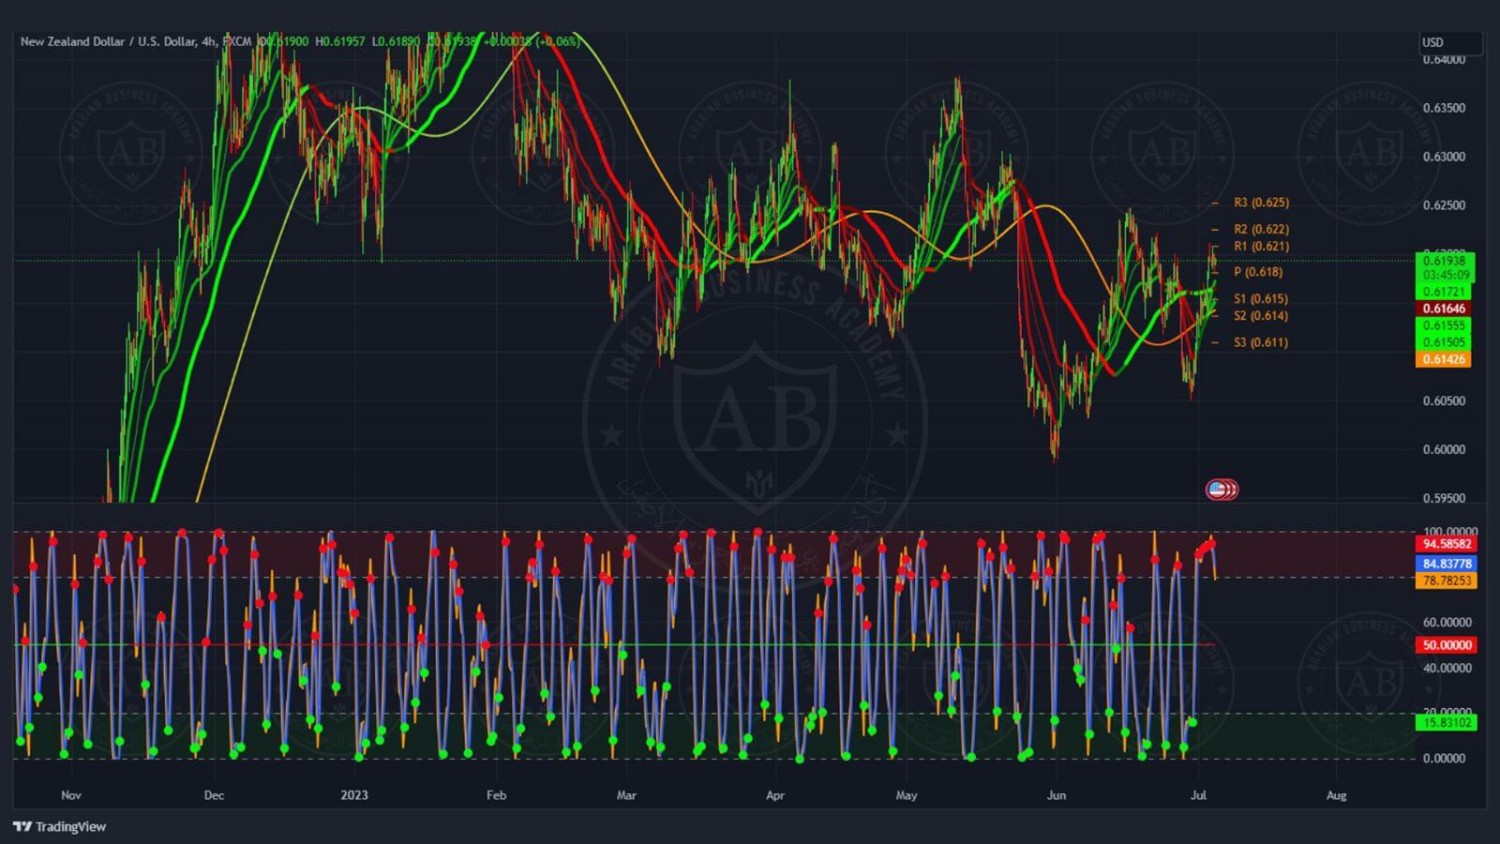The height and width of the screenshot is (844, 1500).
Task: Click the H0.61957 high value in header
Action: 340,42
